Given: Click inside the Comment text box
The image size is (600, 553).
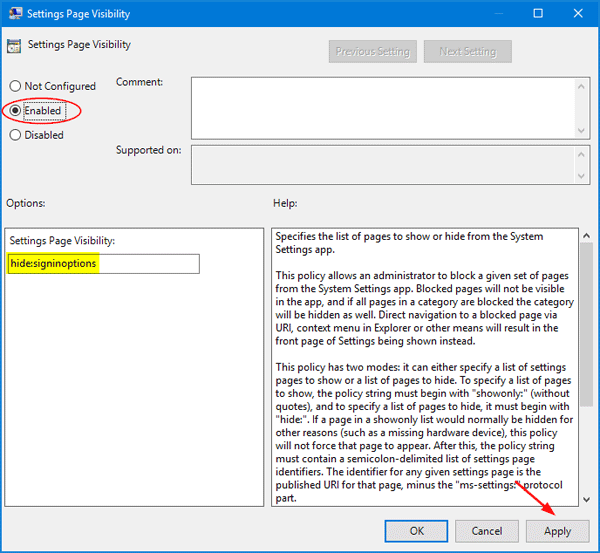Looking at the screenshot, I should [x=384, y=107].
